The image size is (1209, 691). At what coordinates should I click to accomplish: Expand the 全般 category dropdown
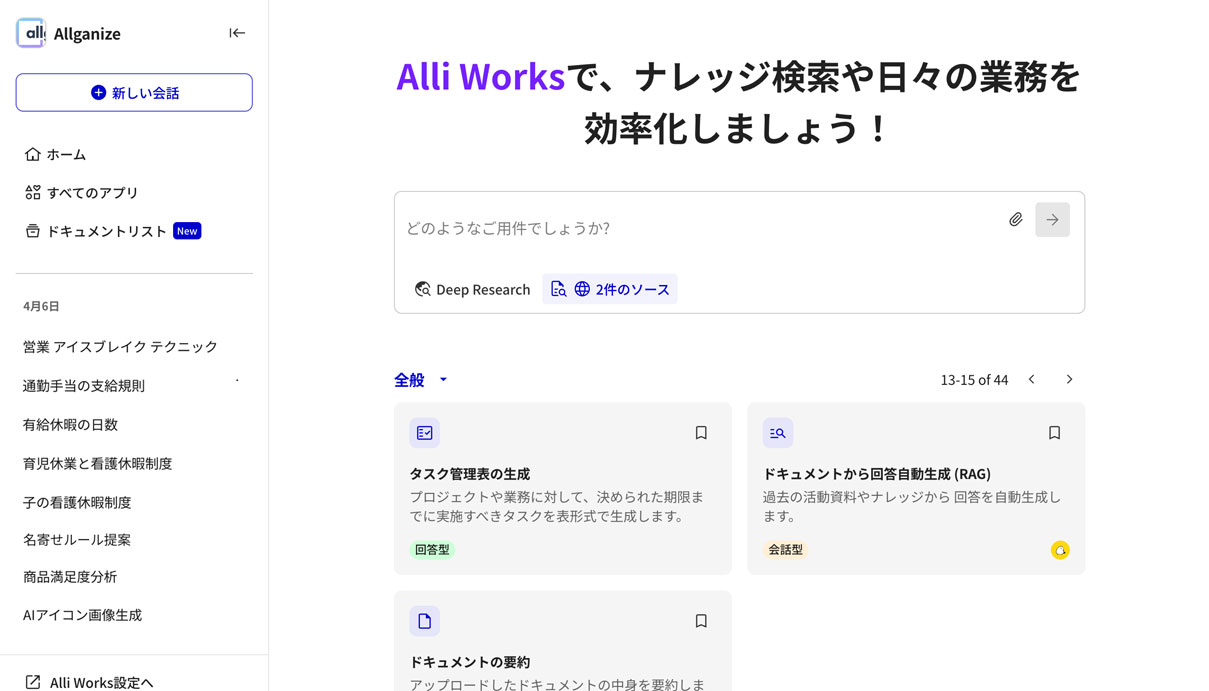pyautogui.click(x=421, y=380)
